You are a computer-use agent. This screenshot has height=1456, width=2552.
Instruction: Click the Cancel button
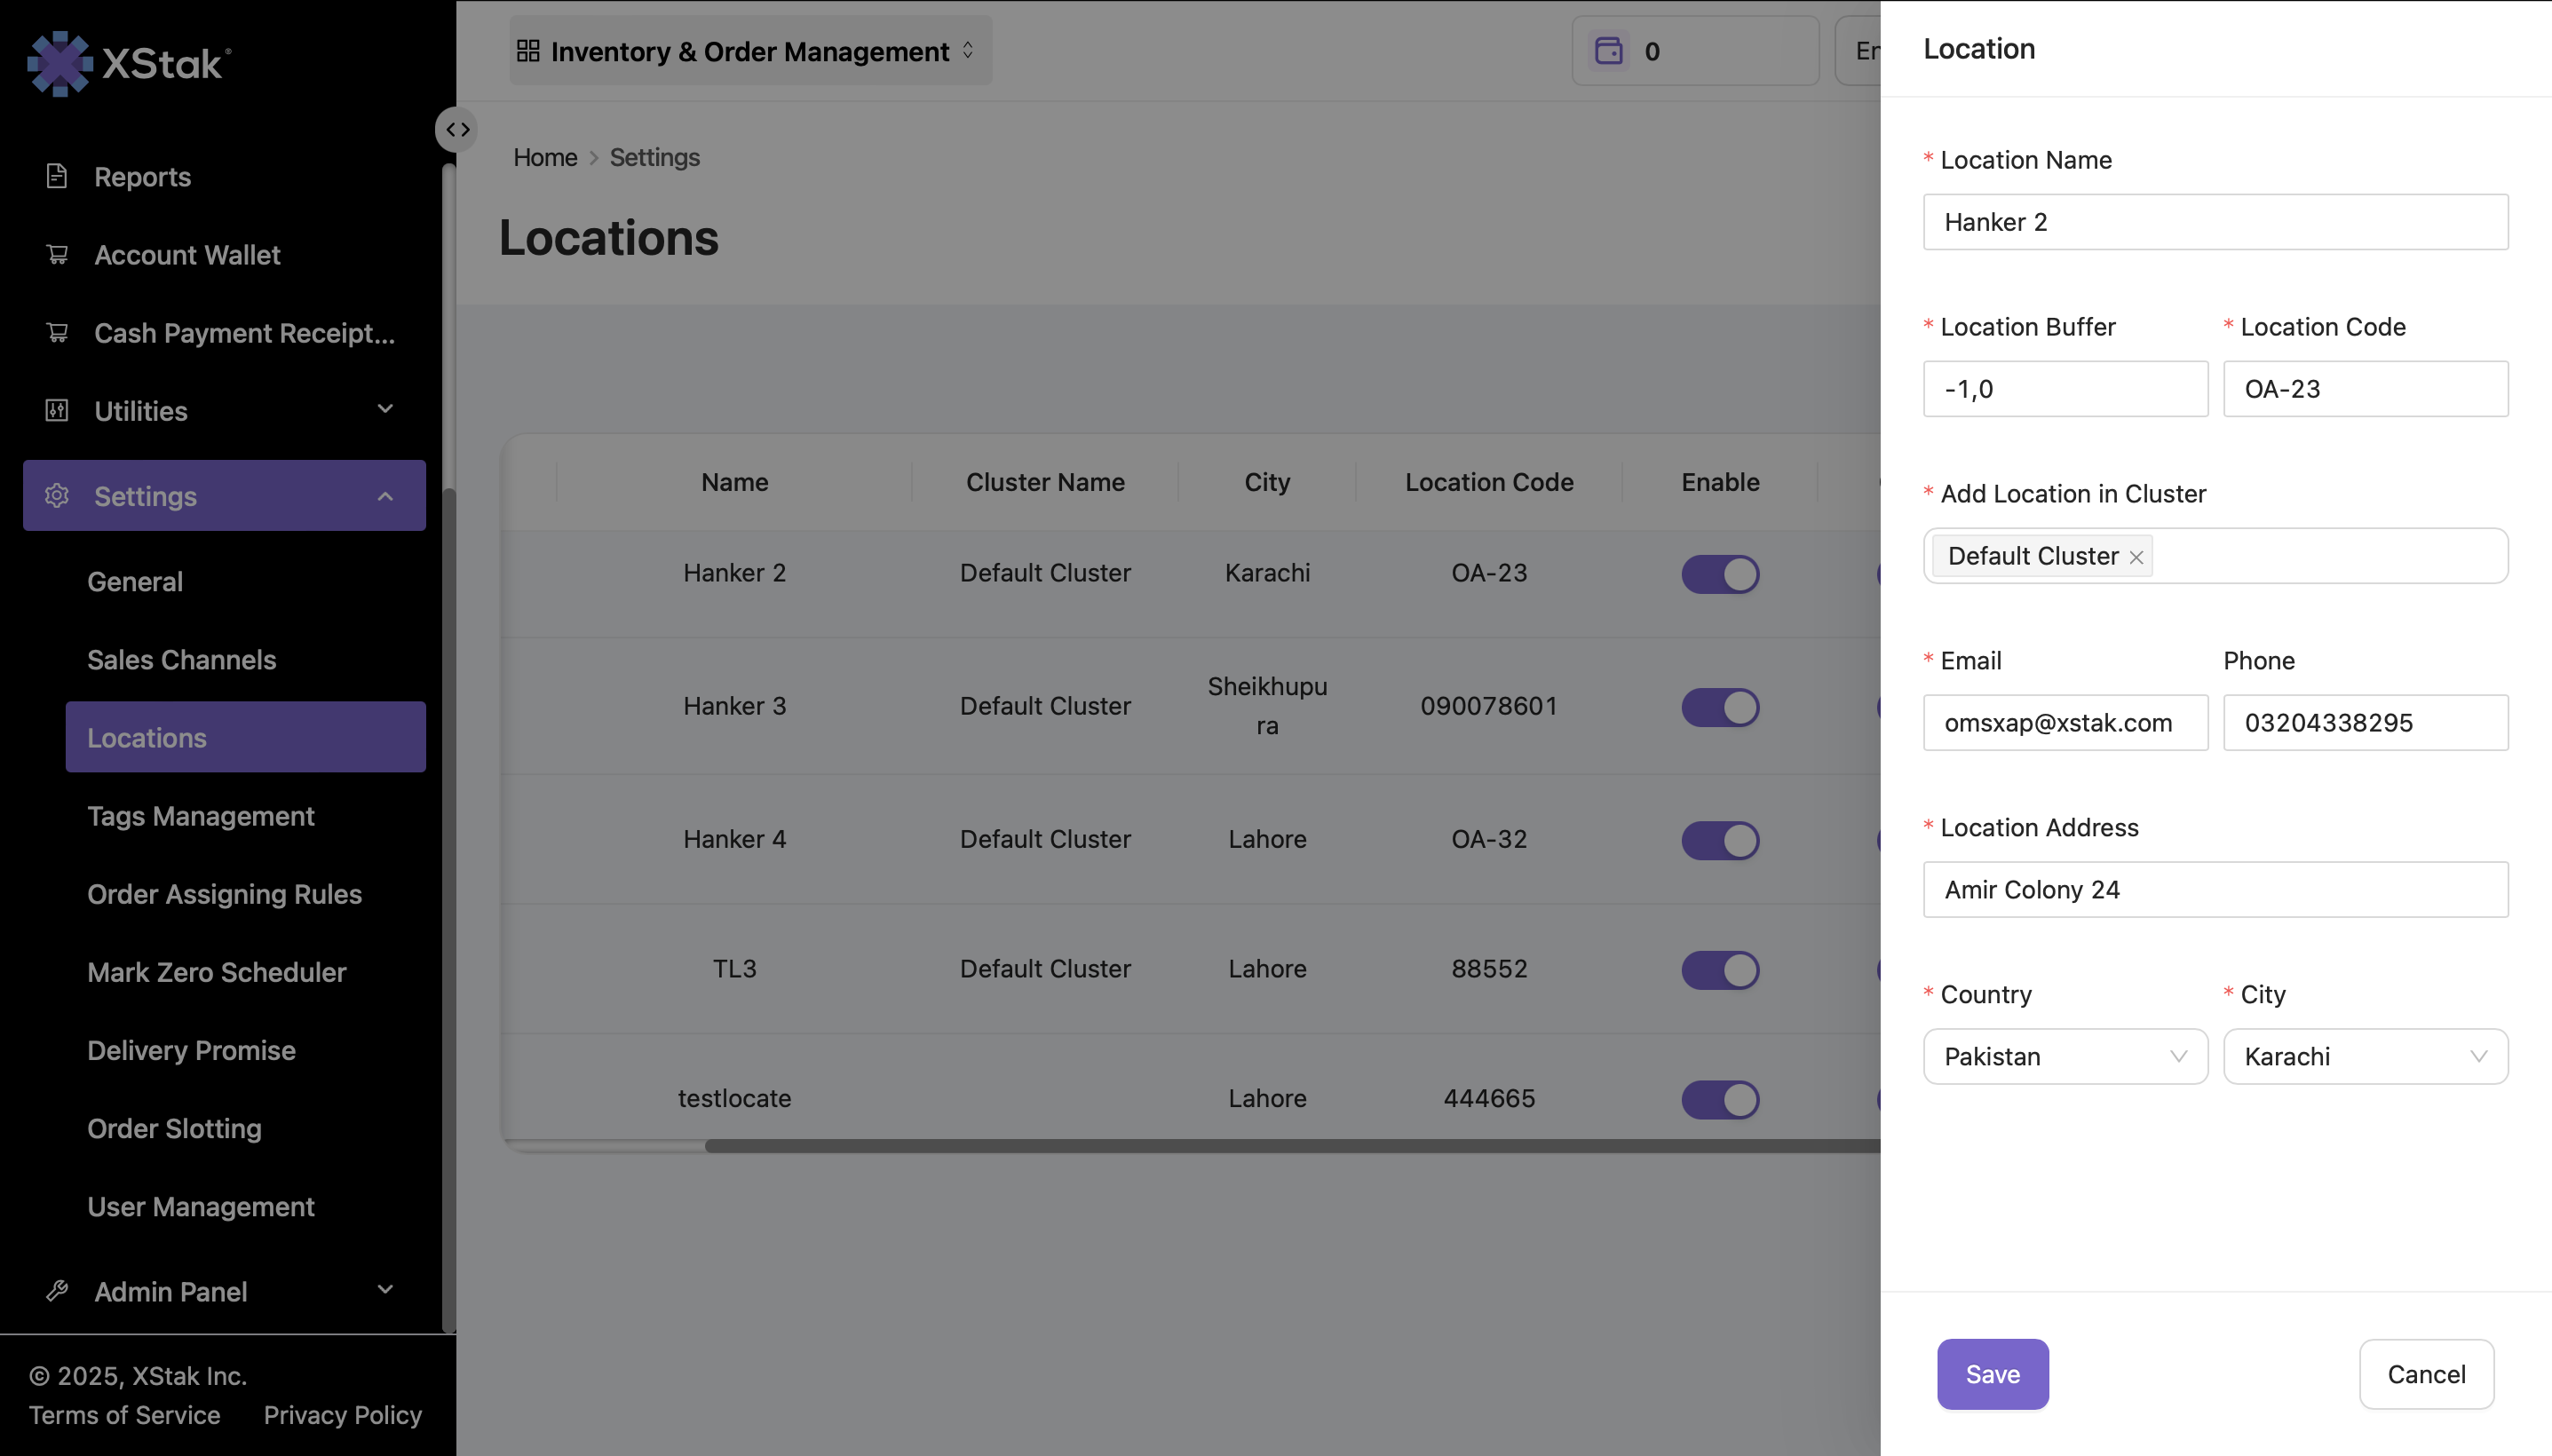(2425, 1373)
